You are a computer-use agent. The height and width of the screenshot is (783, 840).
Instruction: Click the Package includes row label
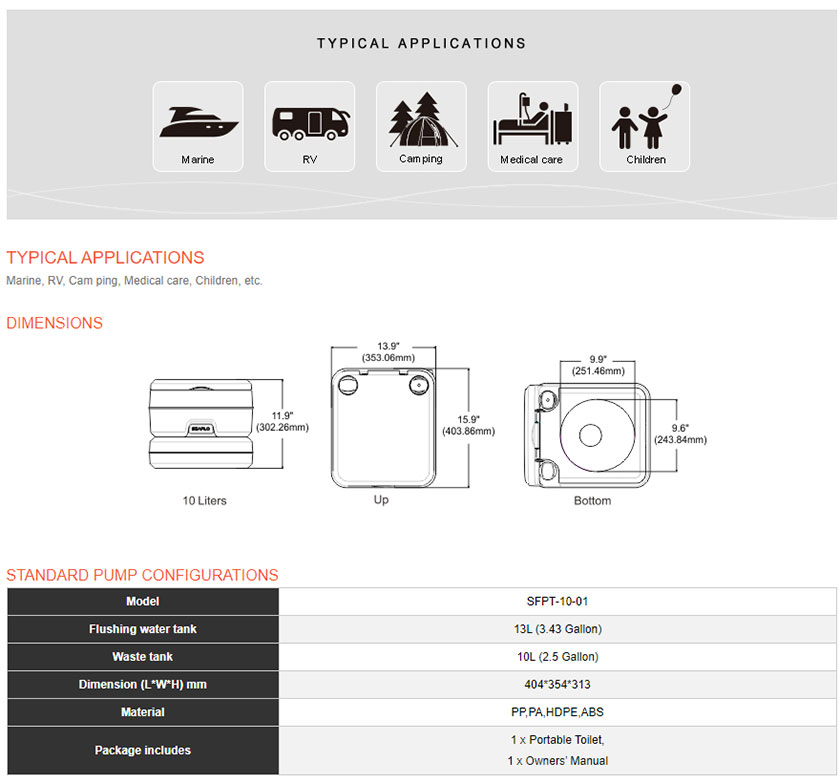143,750
